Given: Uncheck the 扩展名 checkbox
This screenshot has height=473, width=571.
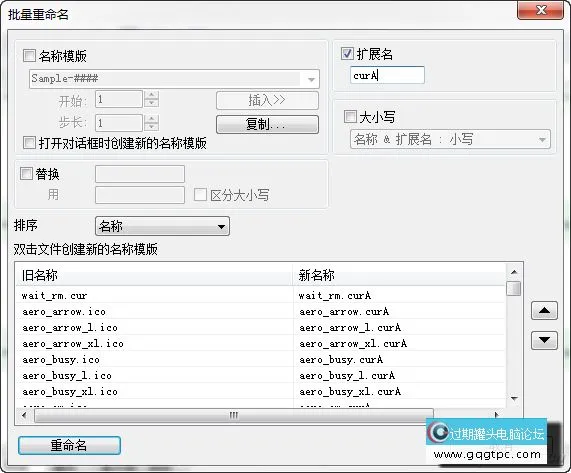Looking at the screenshot, I should point(347,54).
